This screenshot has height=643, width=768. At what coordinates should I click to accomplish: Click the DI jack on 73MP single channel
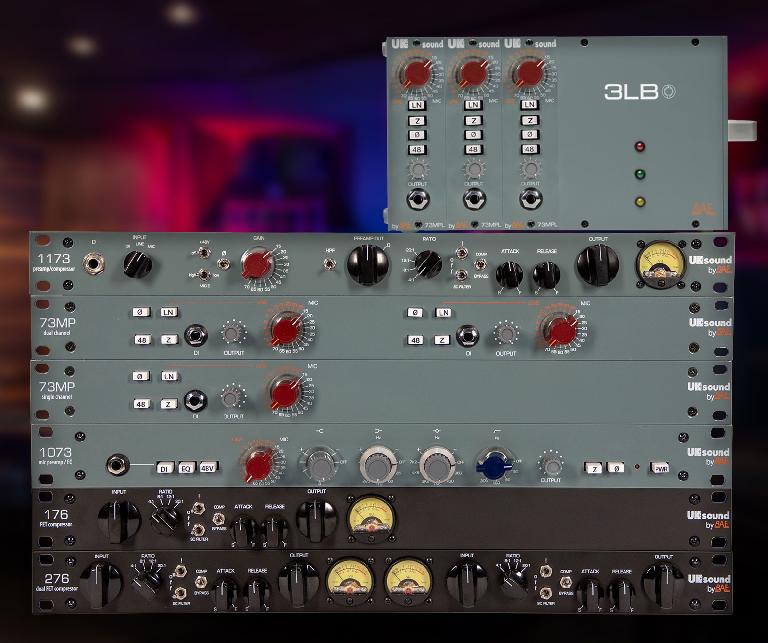(x=195, y=400)
